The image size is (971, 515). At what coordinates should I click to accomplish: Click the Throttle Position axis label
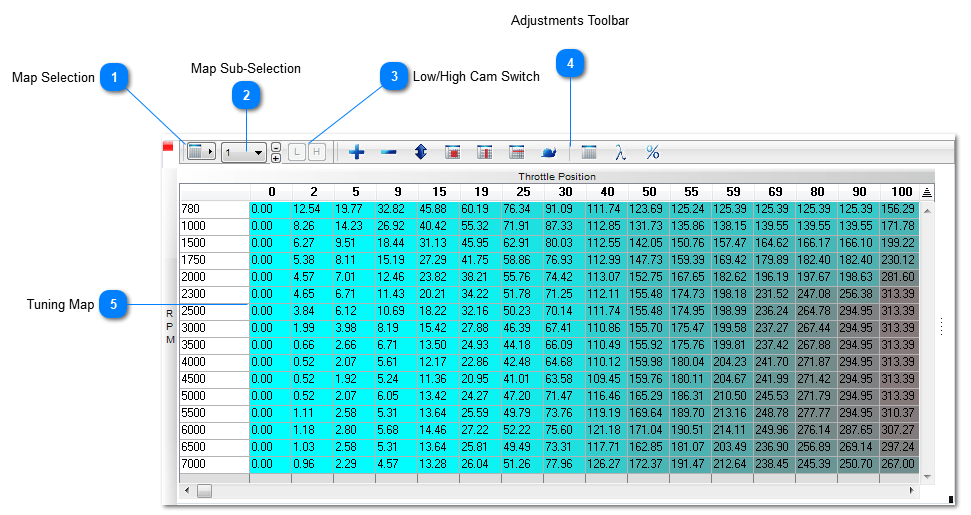click(557, 176)
